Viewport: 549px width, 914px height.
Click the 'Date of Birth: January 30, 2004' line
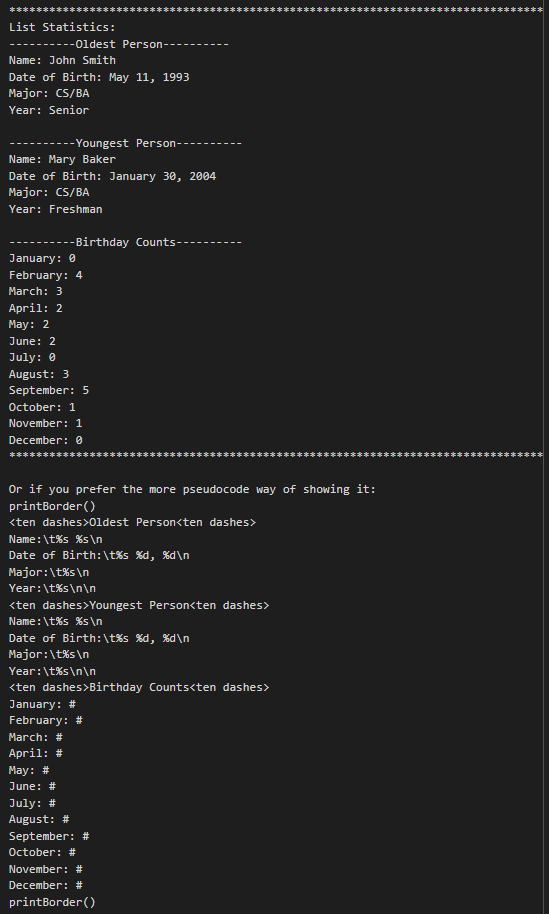112,176
